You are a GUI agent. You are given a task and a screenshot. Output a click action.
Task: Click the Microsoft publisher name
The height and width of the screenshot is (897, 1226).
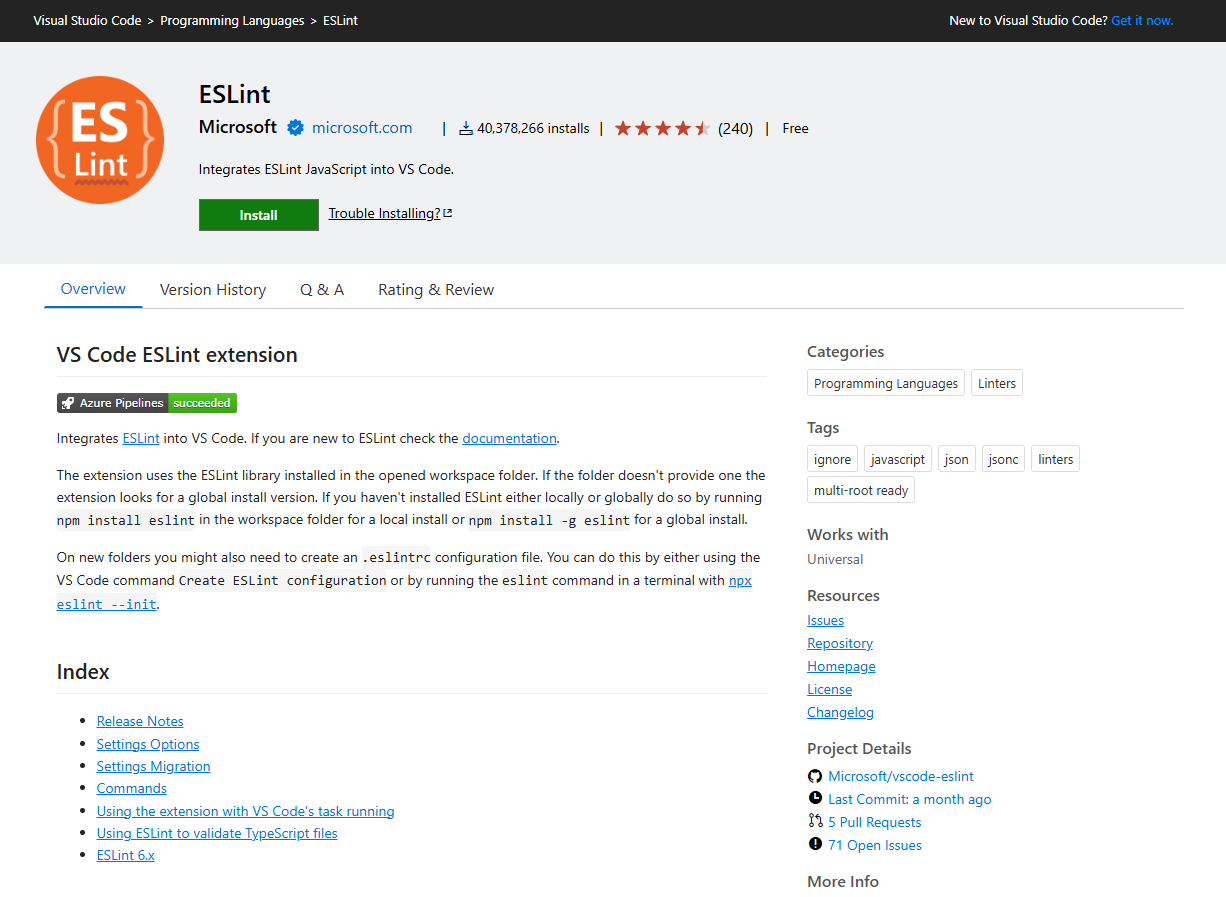tap(238, 127)
